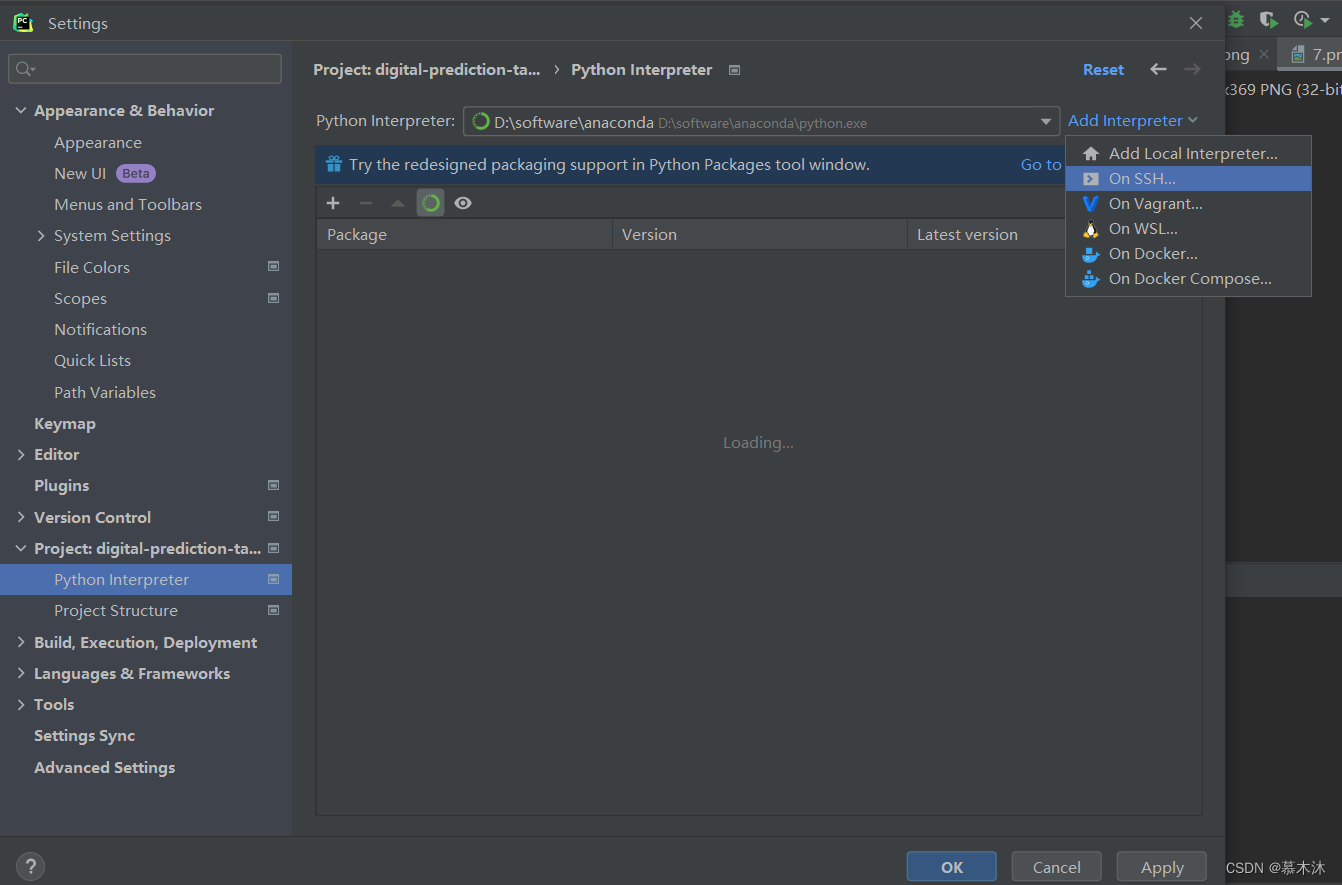The width and height of the screenshot is (1342, 885).
Task: Open Settings Sync page
Action: click(x=84, y=736)
